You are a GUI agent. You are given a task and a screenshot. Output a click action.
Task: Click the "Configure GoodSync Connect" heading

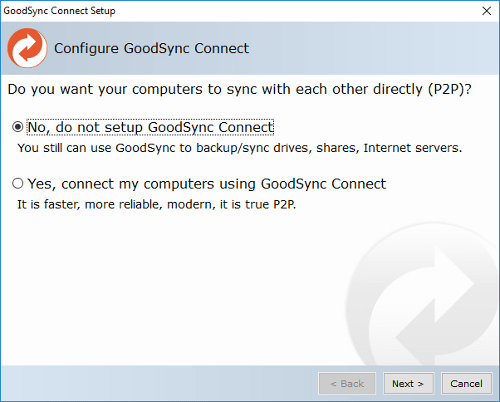pyautogui.click(x=151, y=48)
